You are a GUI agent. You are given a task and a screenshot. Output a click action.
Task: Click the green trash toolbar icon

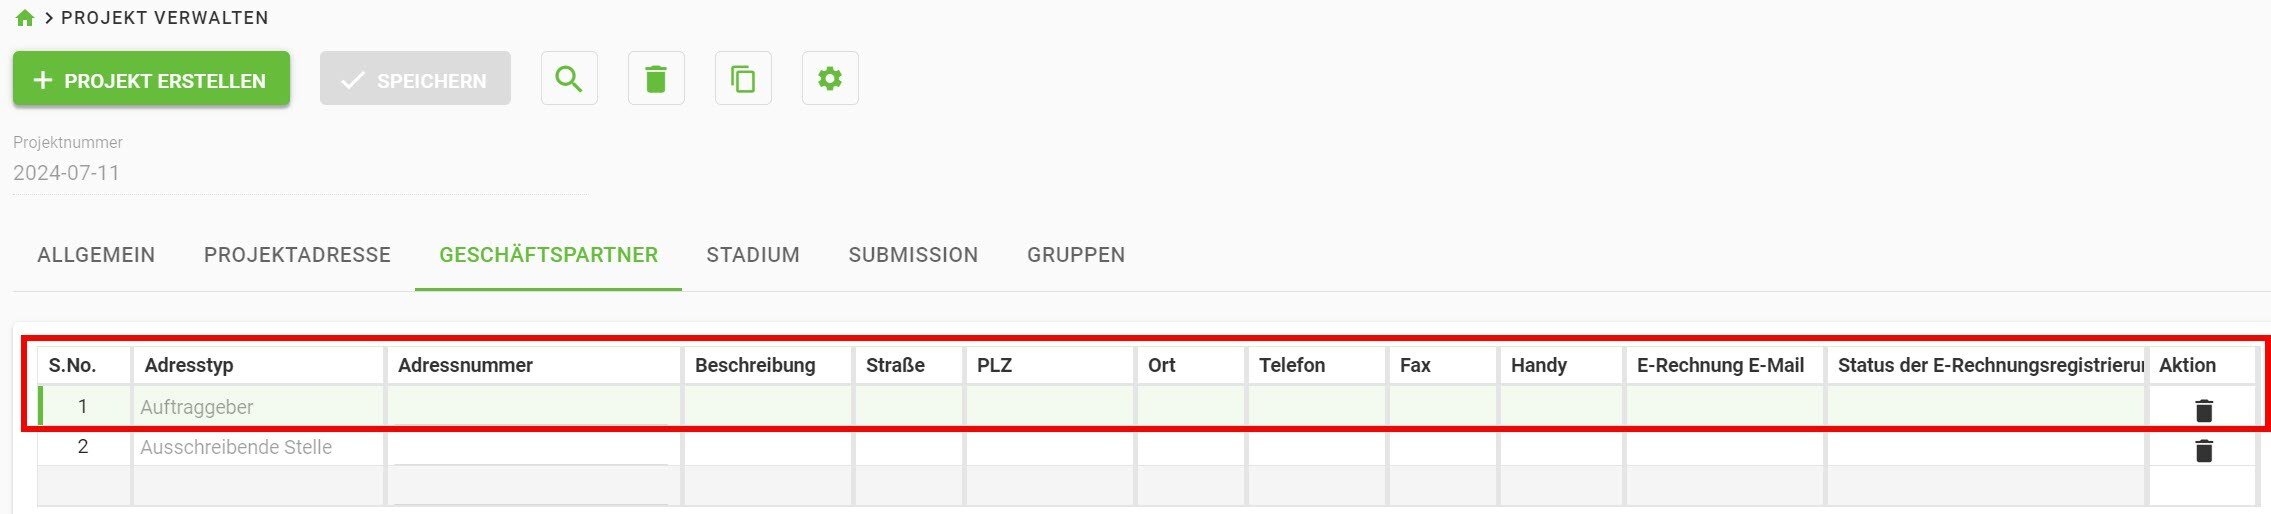click(x=656, y=79)
